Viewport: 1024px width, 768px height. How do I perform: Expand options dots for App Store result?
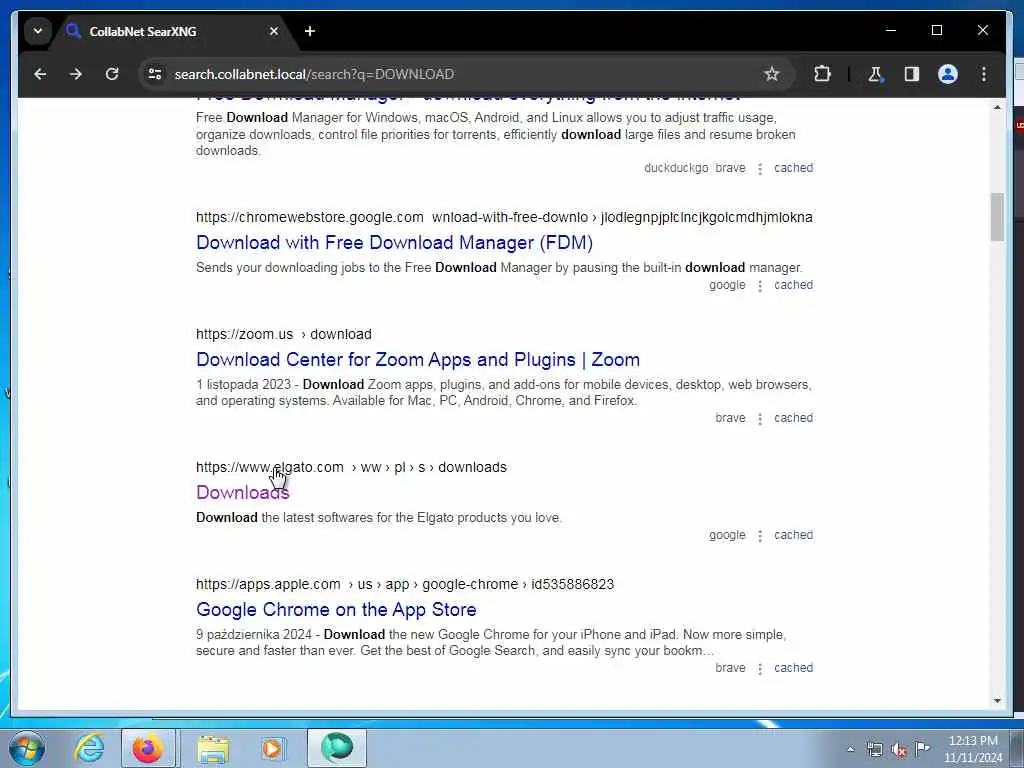(760, 669)
